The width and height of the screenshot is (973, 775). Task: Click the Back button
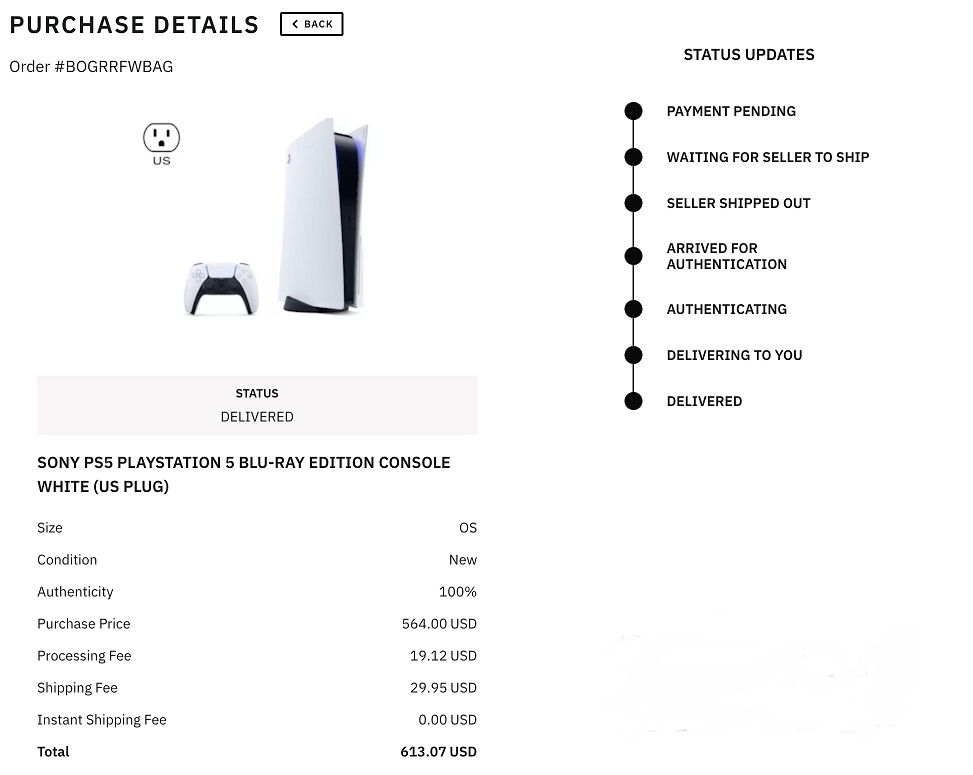[311, 24]
